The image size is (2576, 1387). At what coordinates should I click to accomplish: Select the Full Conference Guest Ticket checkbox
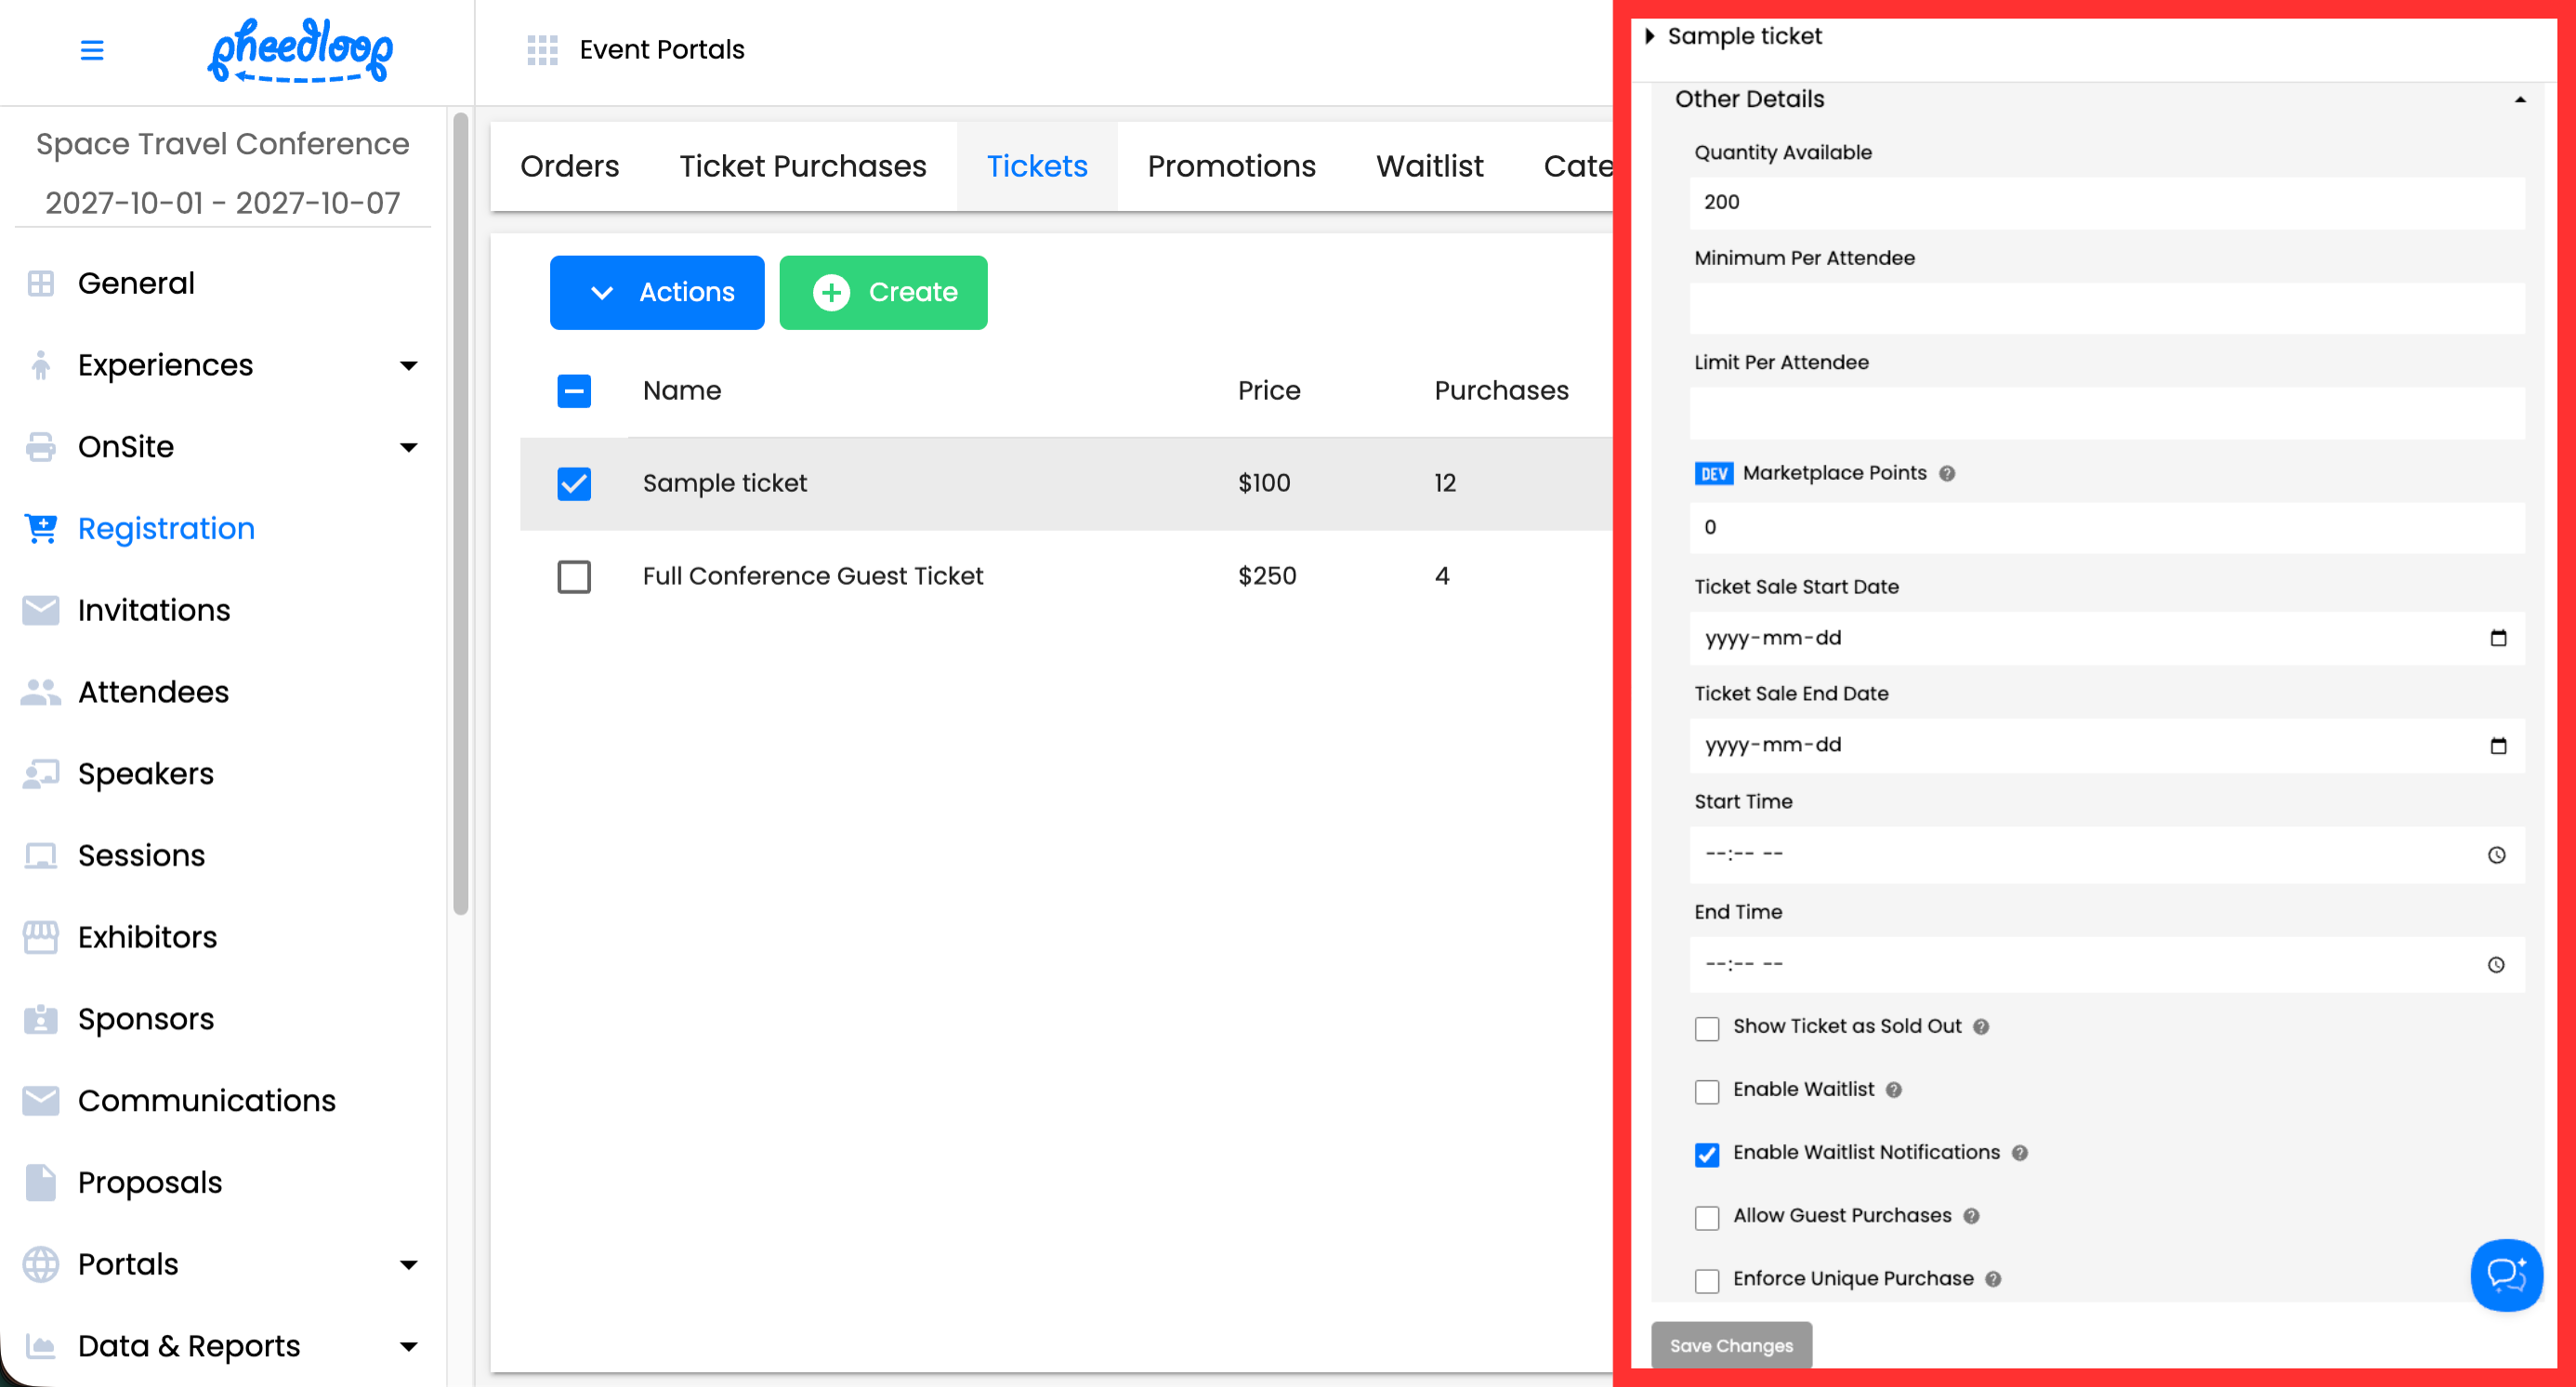(574, 577)
